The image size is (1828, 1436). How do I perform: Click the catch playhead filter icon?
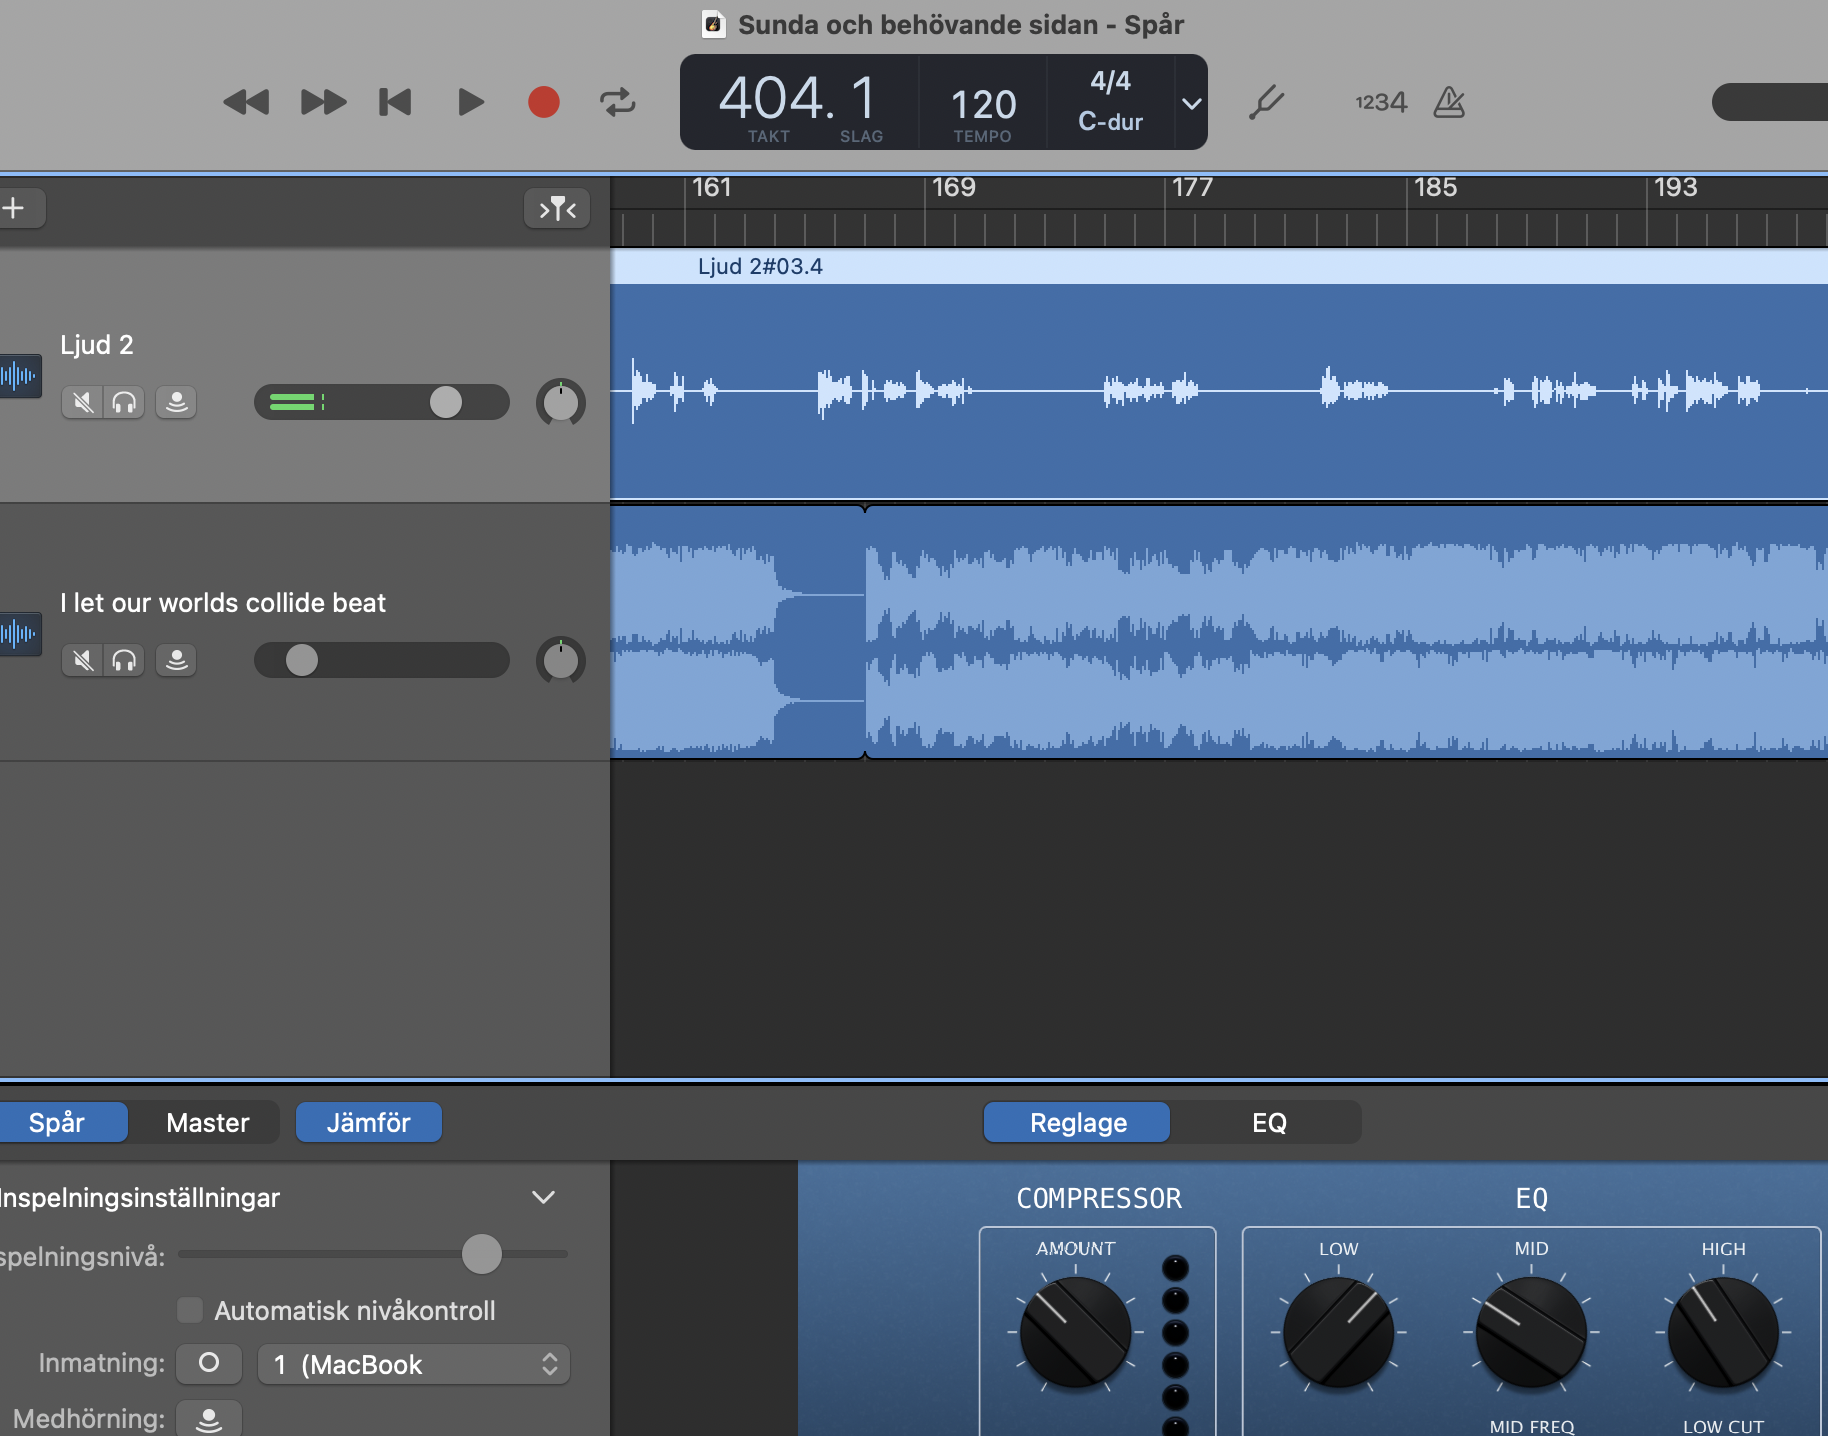(557, 208)
